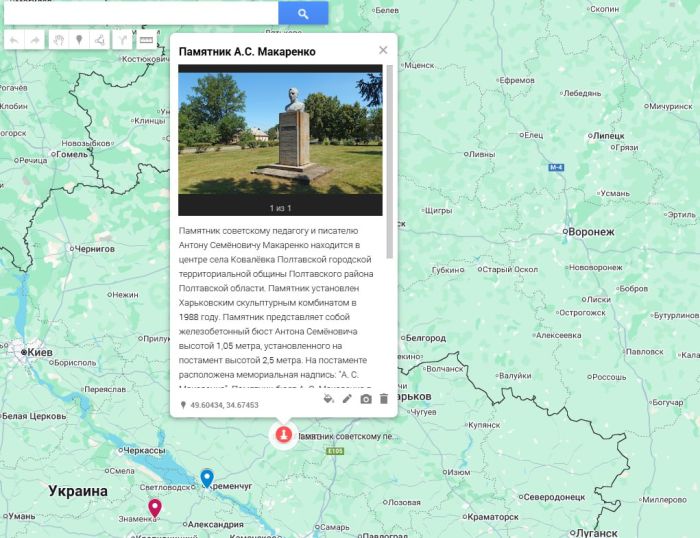Delete the place with the trash icon

click(384, 398)
